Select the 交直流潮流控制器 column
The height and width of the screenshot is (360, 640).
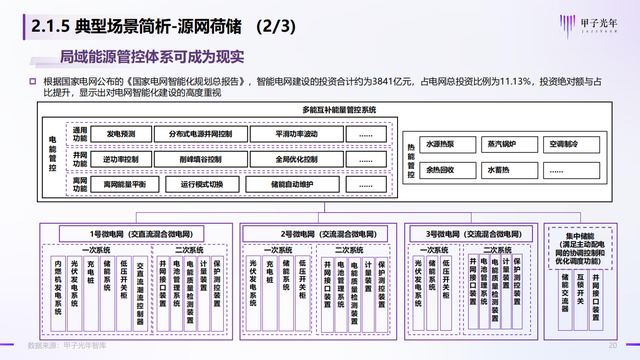(x=140, y=293)
